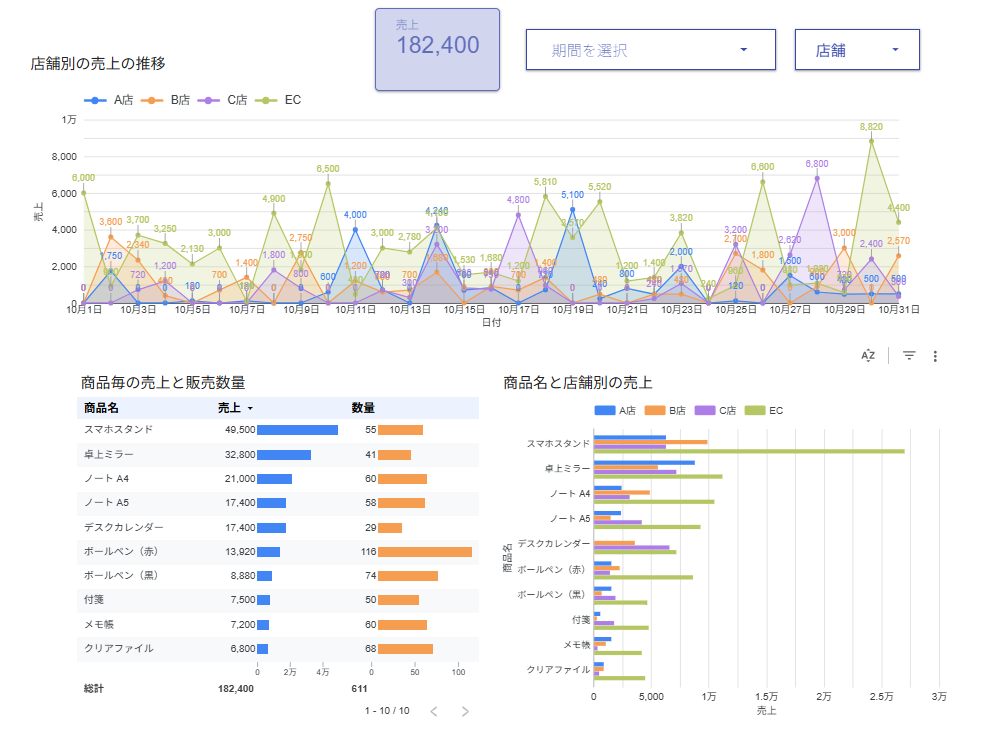Select the 付箋 table row

pos(278,600)
